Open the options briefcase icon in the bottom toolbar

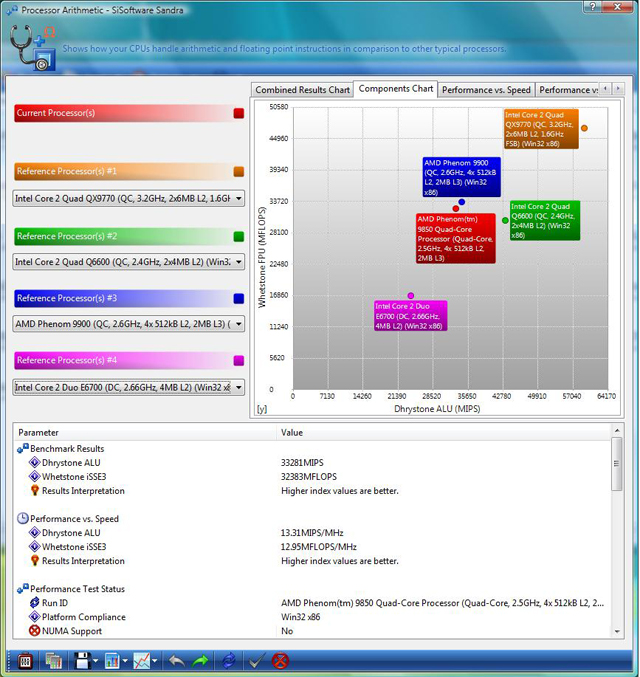tap(25, 661)
